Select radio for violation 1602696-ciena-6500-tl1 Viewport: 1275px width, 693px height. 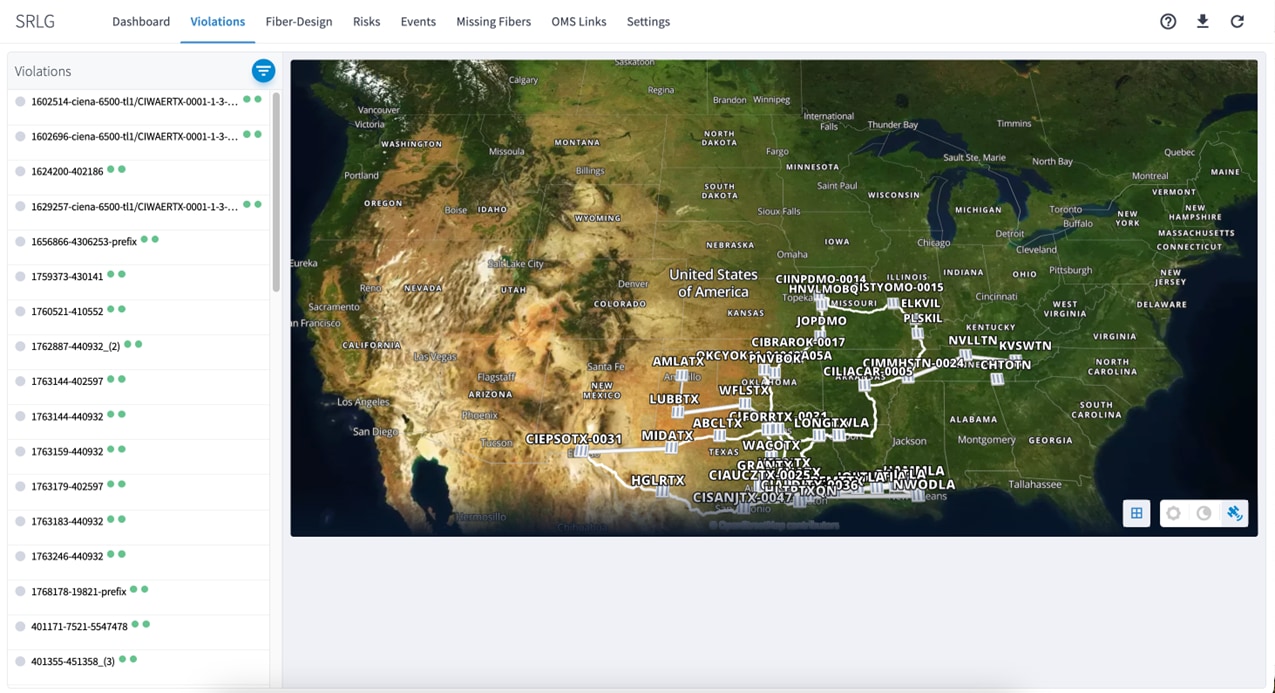[20, 137]
